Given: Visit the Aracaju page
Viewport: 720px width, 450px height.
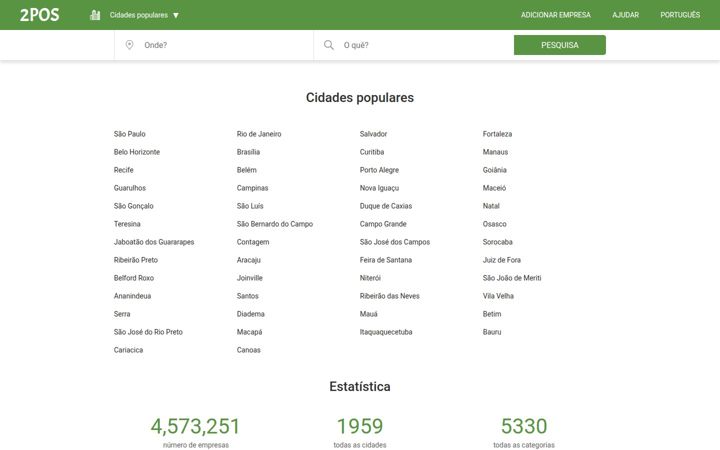Looking at the screenshot, I should click(x=248, y=260).
